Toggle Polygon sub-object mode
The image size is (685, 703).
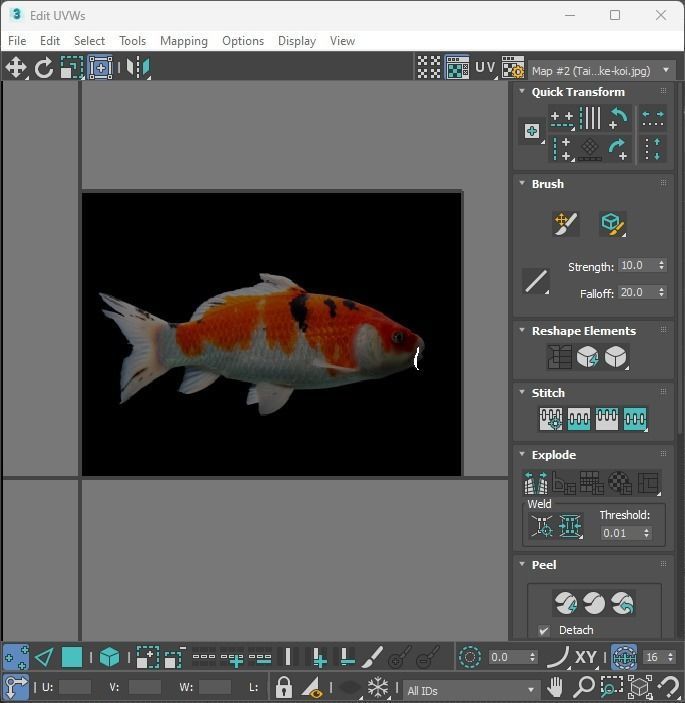point(72,658)
